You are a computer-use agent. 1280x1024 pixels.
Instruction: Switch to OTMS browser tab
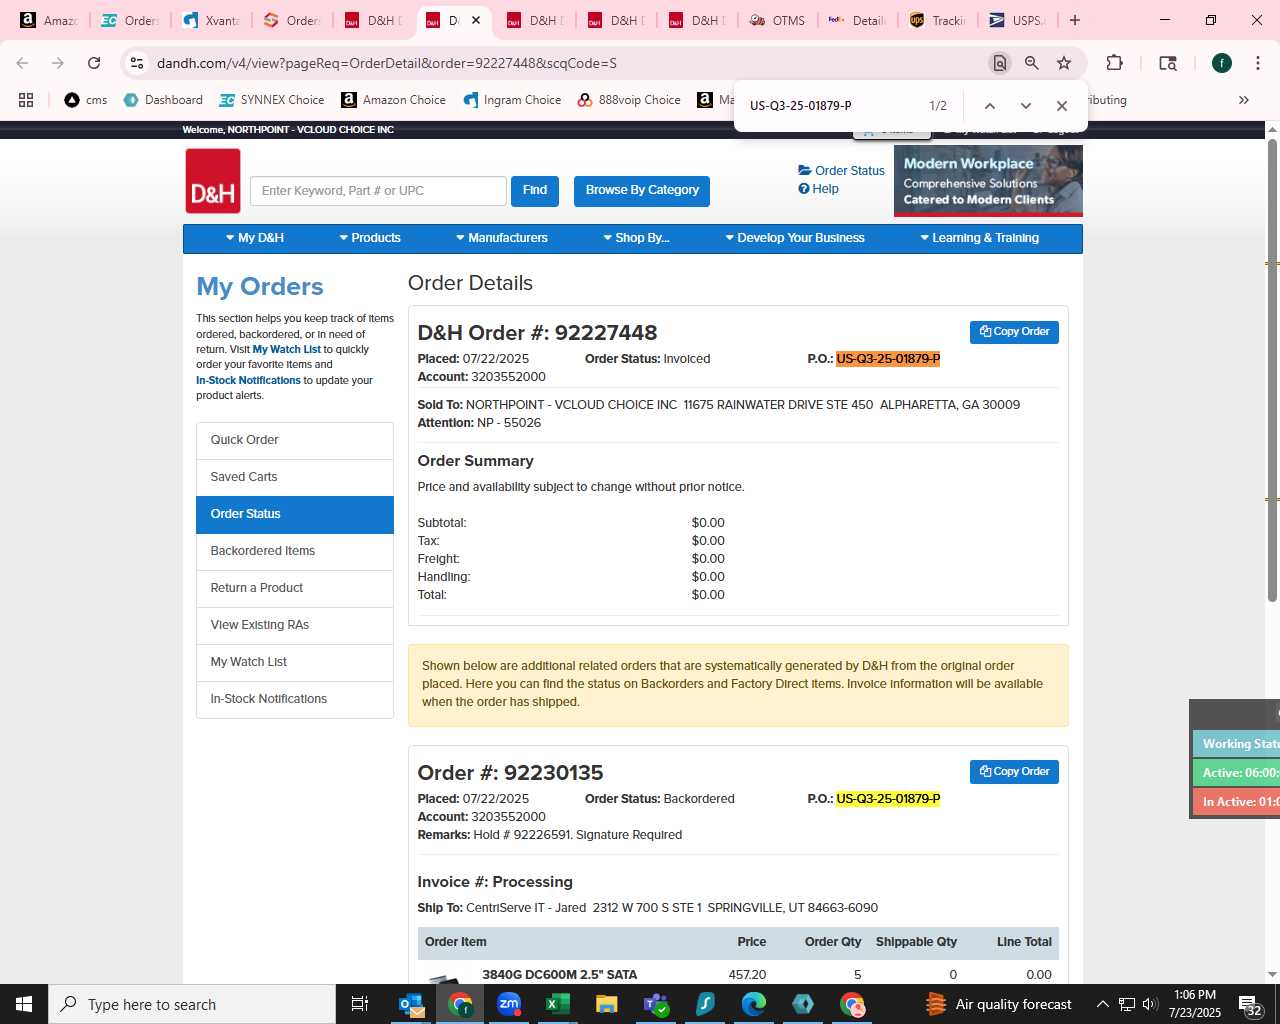point(777,20)
